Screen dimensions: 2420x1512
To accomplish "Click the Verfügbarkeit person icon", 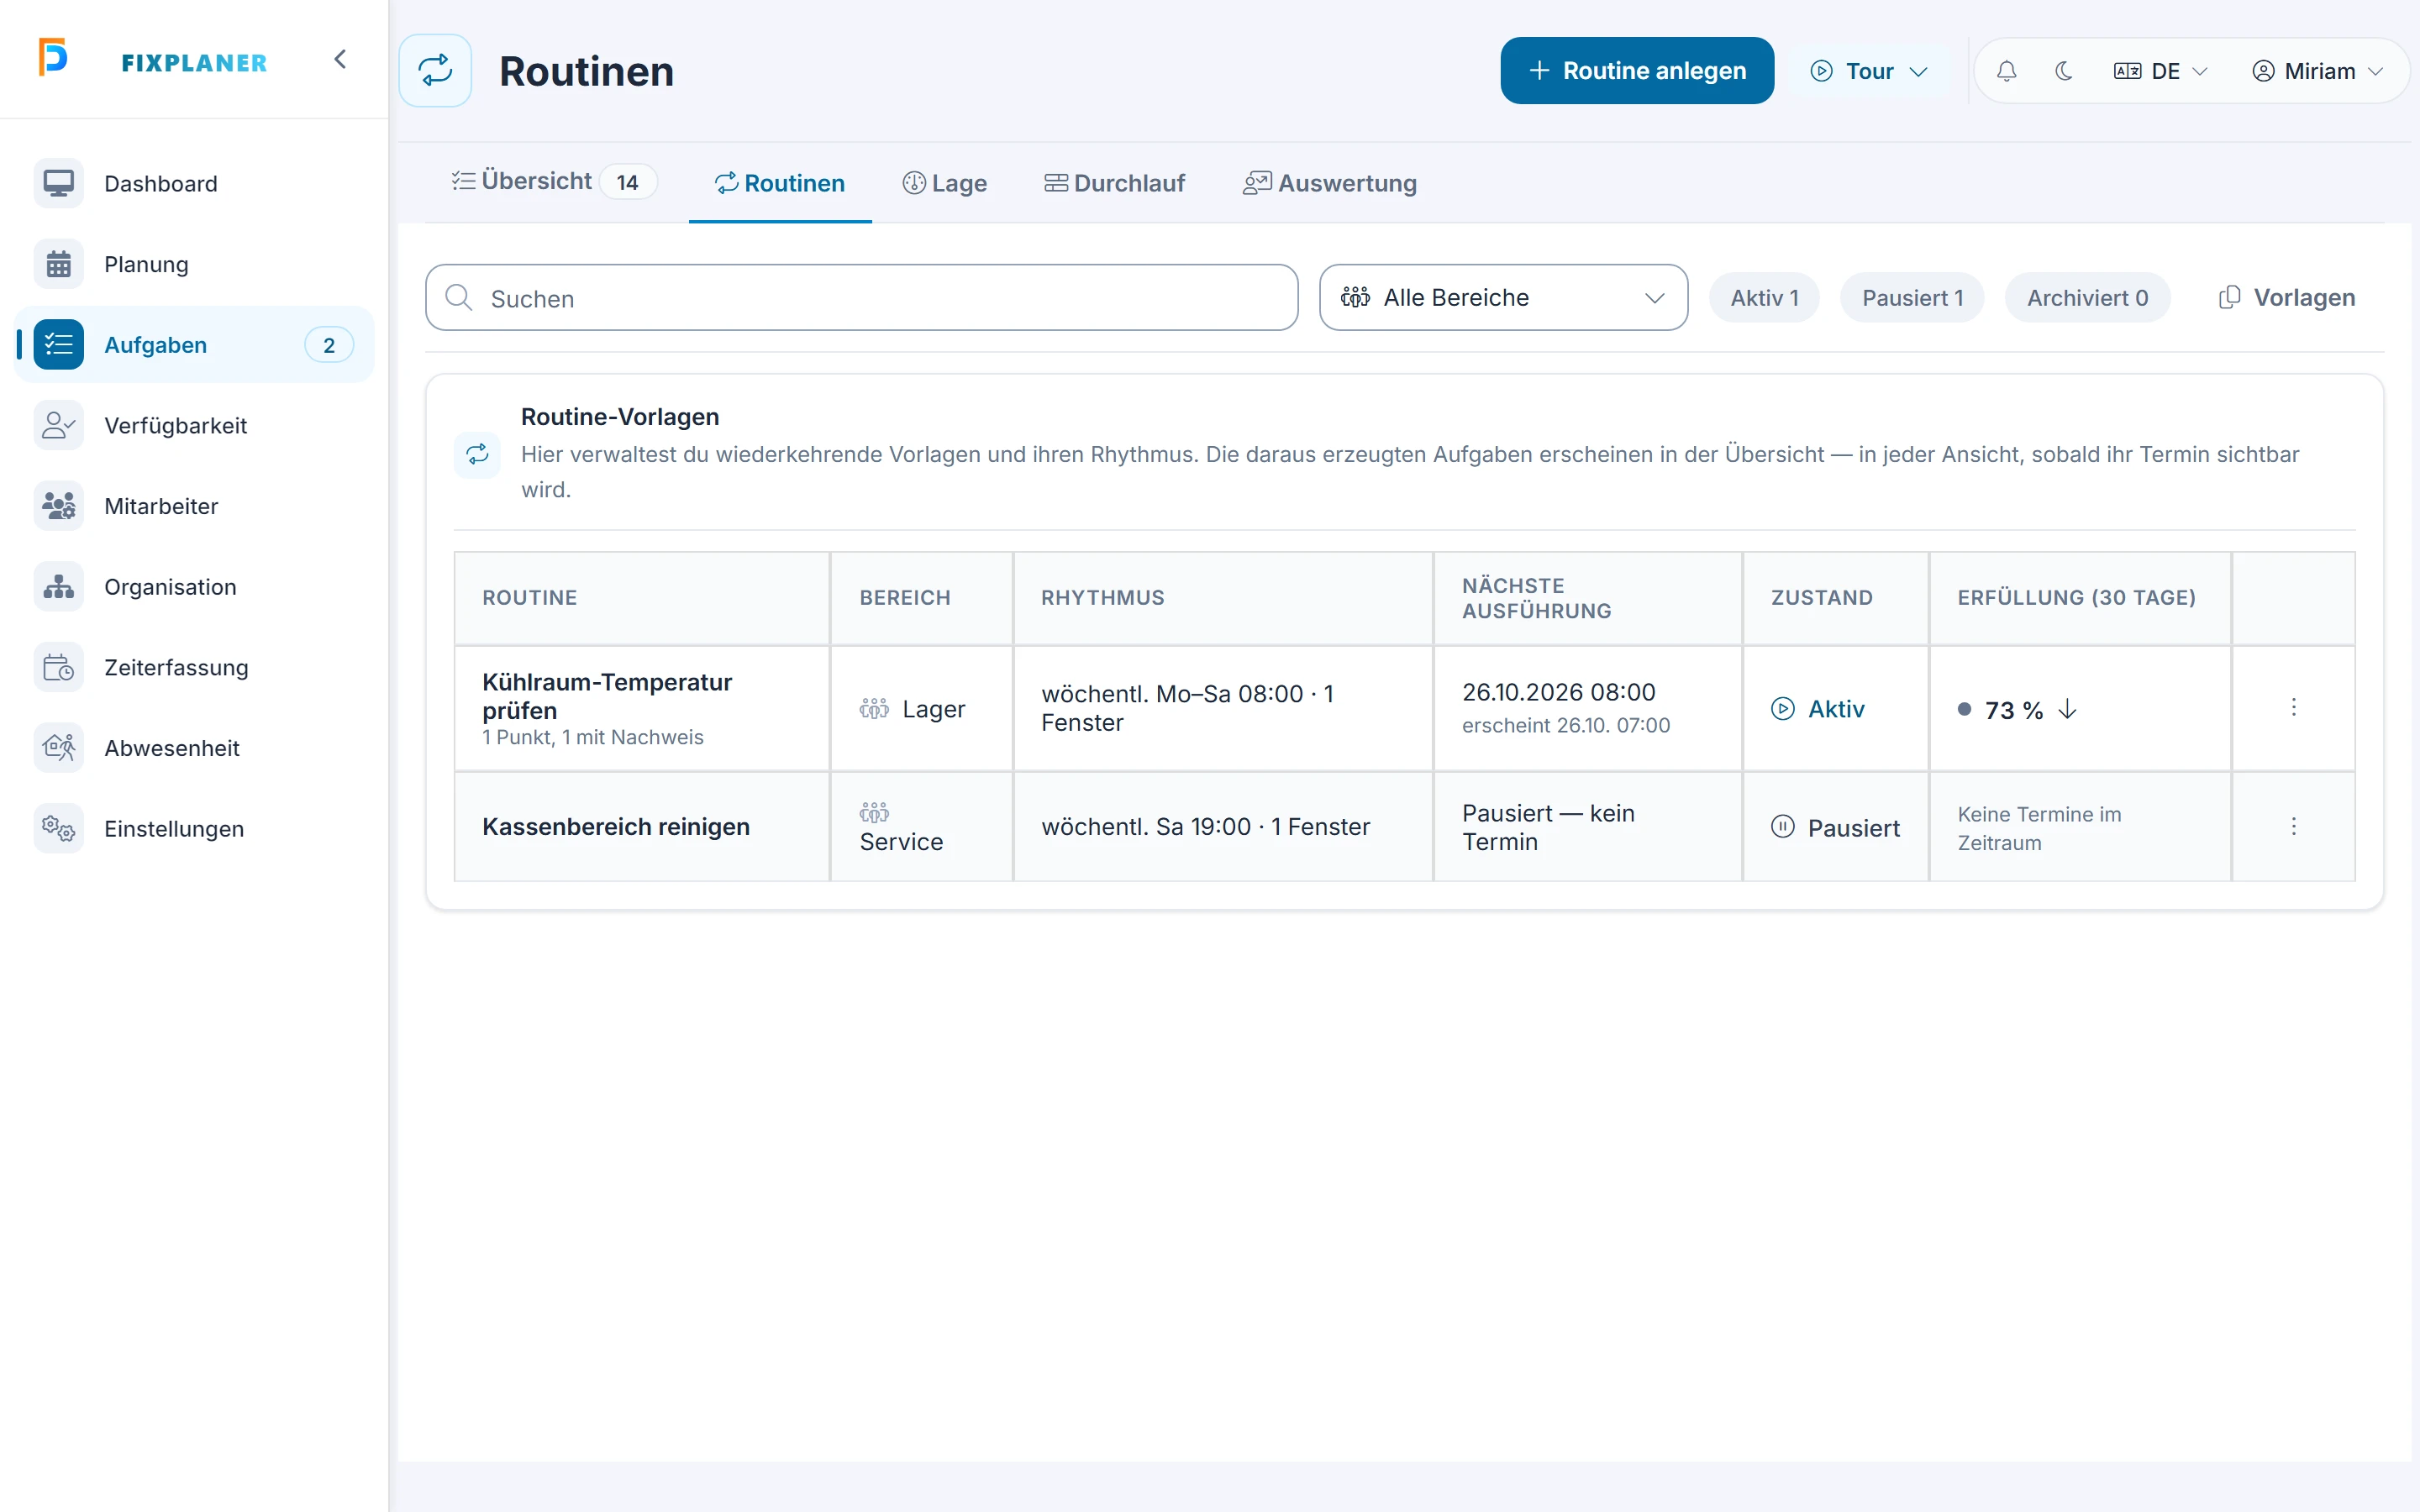I will pos(59,425).
